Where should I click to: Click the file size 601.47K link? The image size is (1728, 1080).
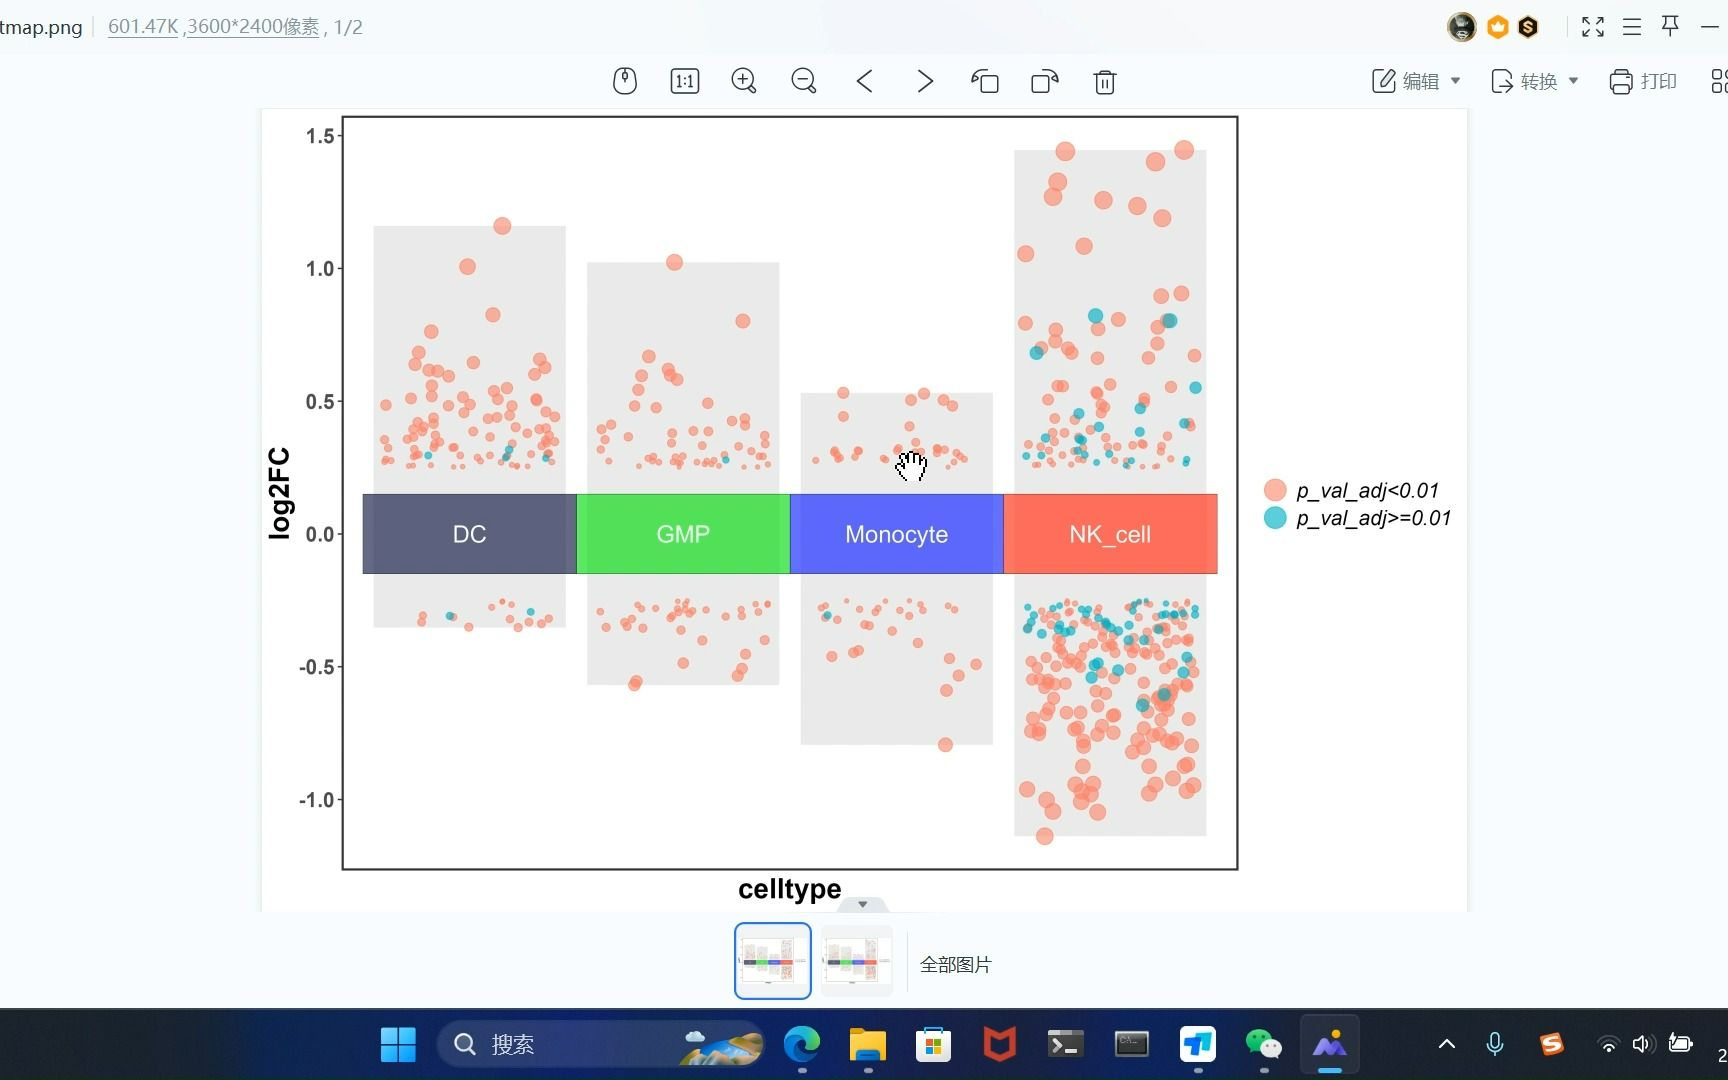tap(143, 27)
